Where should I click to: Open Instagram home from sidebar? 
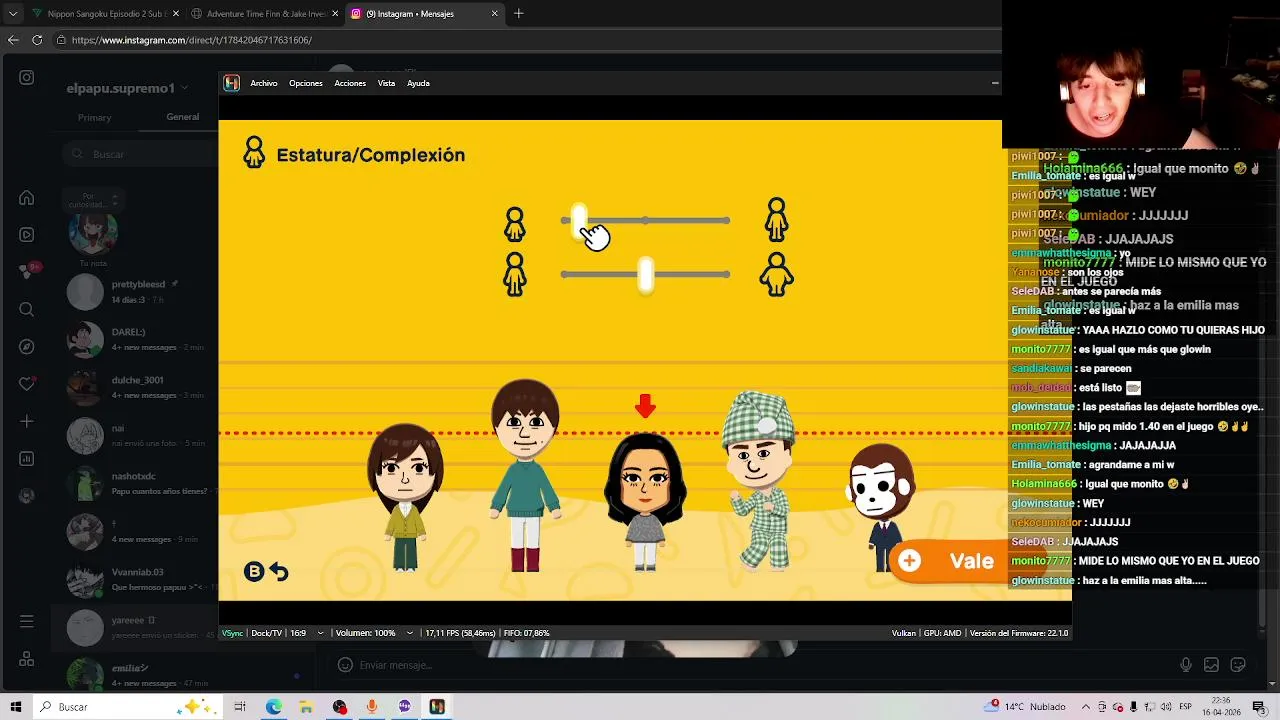[x=27, y=198]
